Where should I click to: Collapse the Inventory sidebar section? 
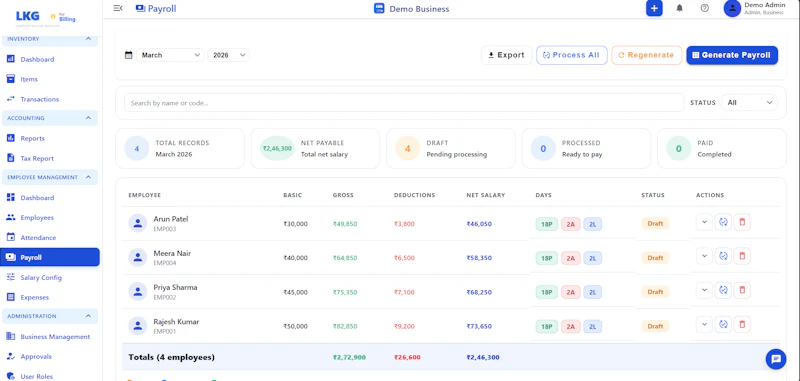point(50,39)
